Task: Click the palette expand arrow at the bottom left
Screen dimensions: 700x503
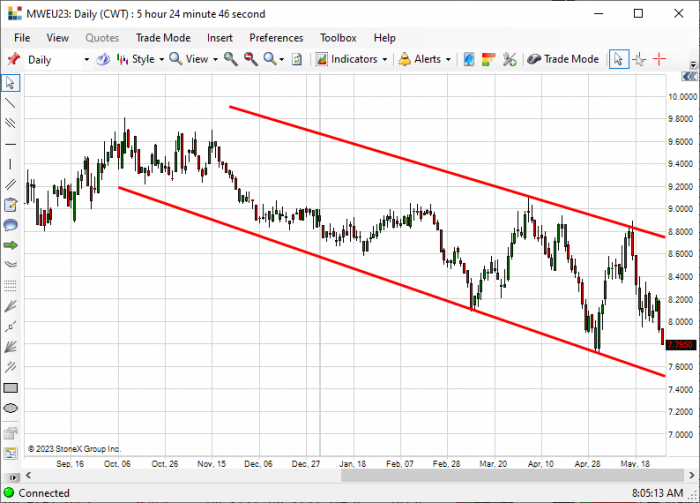Action: (x=13, y=478)
